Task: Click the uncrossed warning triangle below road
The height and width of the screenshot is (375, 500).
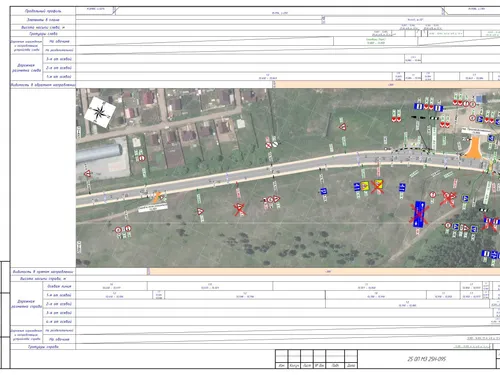Action: 200,211
